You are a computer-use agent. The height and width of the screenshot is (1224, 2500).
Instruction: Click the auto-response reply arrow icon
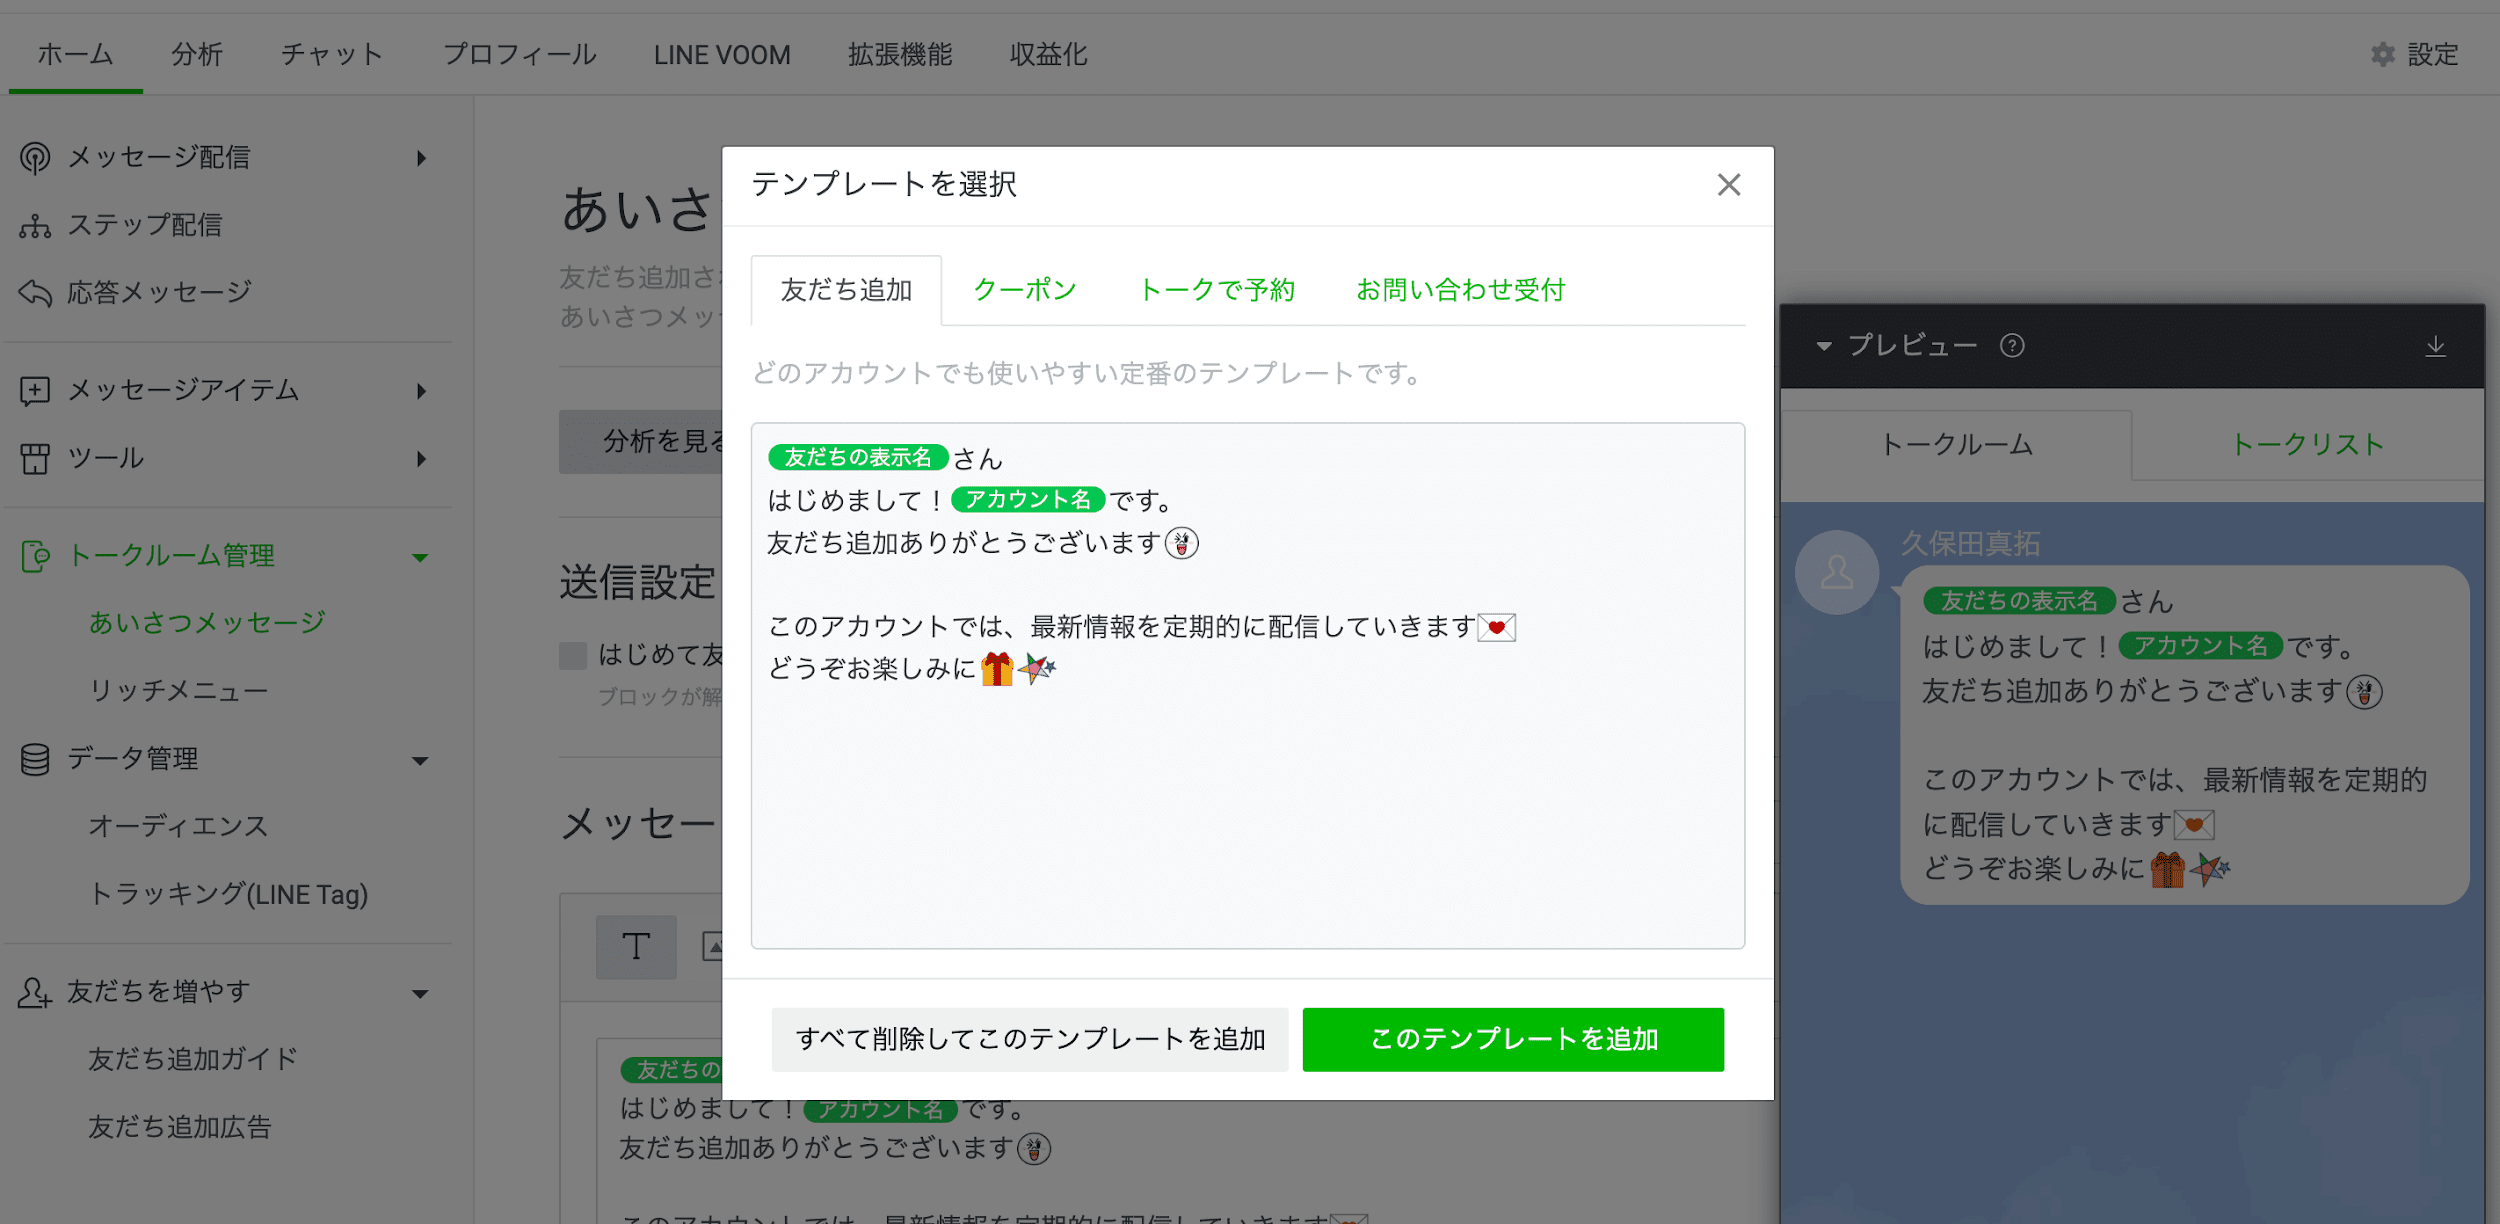[35, 293]
